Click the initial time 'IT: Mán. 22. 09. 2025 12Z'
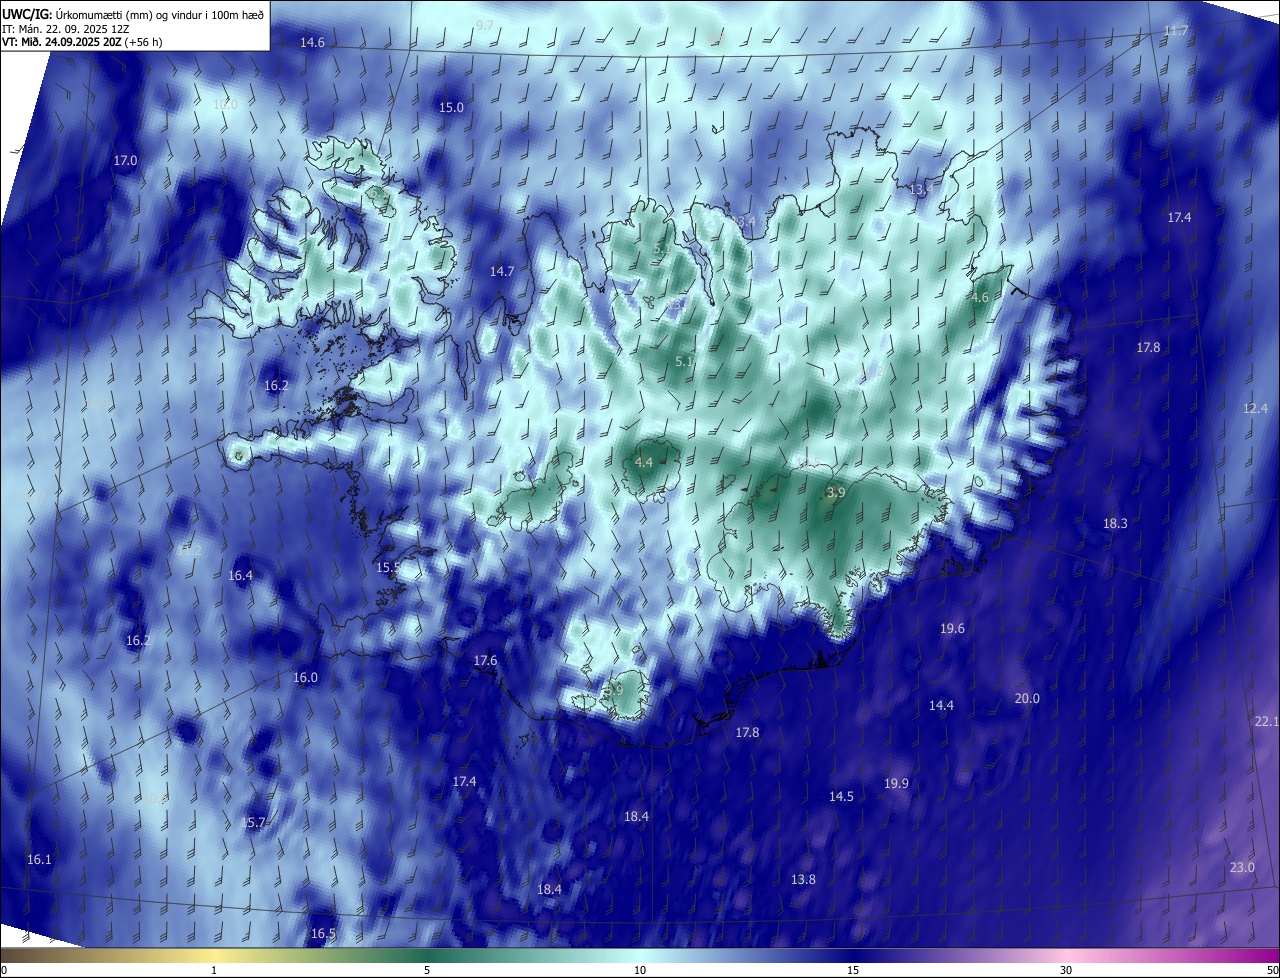Viewport: 1280px width, 978px height. click(x=68, y=28)
